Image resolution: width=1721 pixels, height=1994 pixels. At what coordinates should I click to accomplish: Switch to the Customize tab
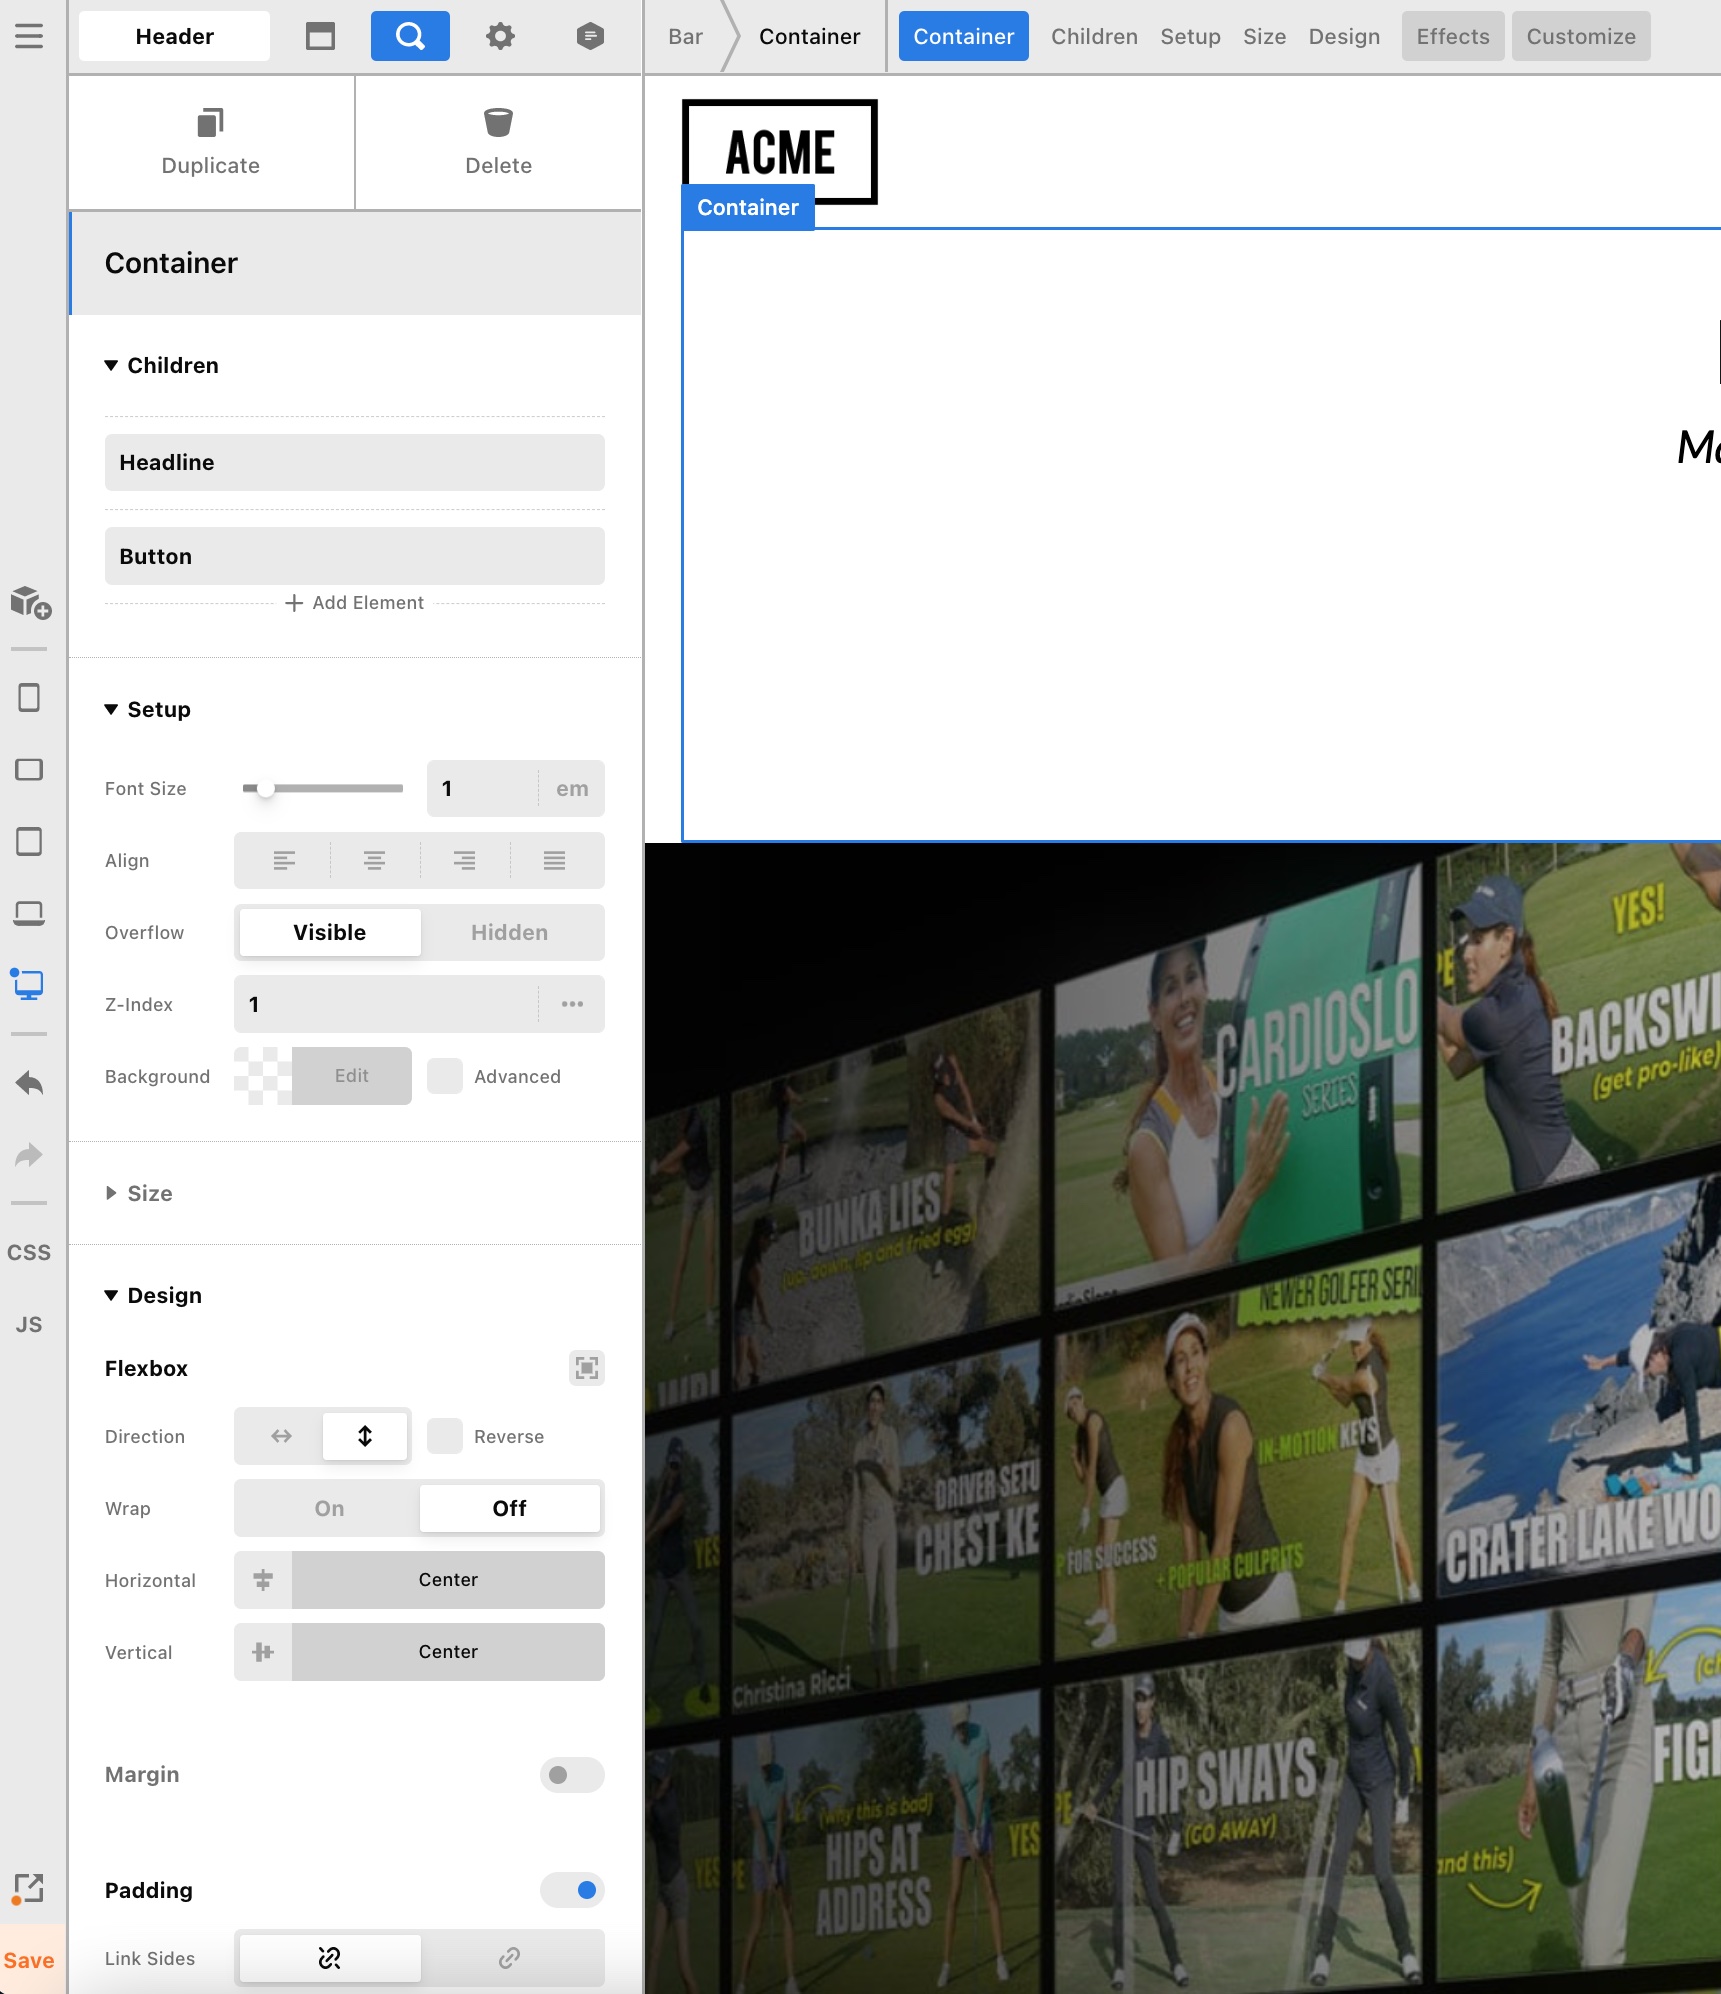point(1580,37)
